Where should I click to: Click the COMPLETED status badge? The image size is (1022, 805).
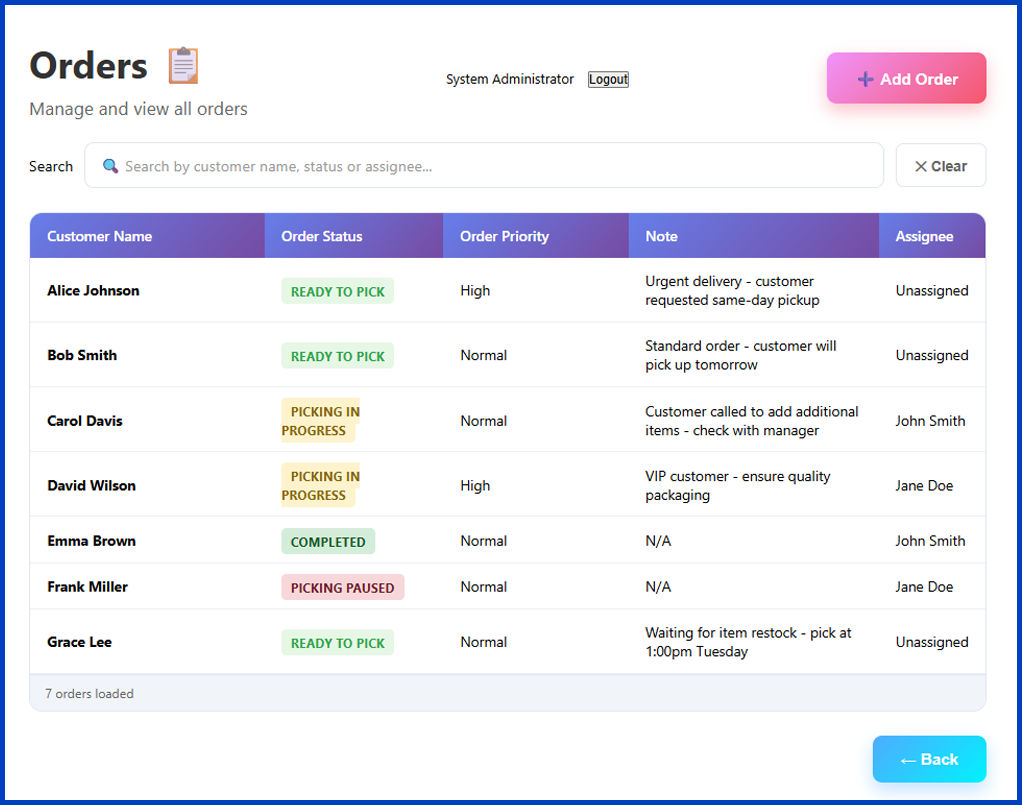pos(328,542)
